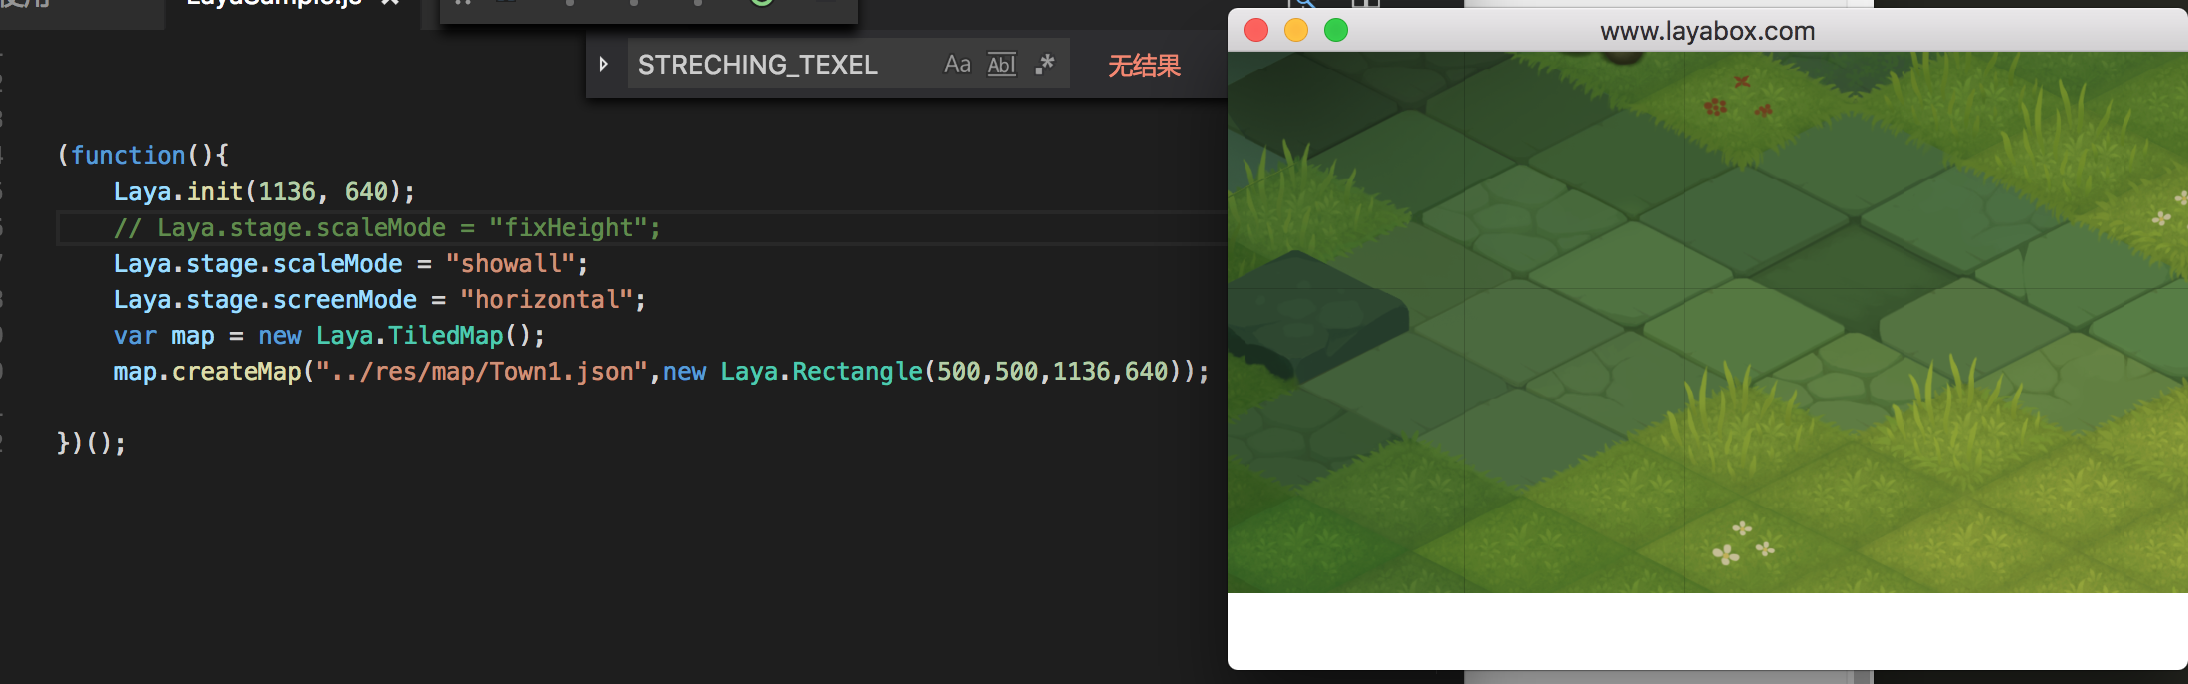Minimize the www.layabox.com window with the yellow button
Screen dimensions: 2188x684
(x=1296, y=30)
